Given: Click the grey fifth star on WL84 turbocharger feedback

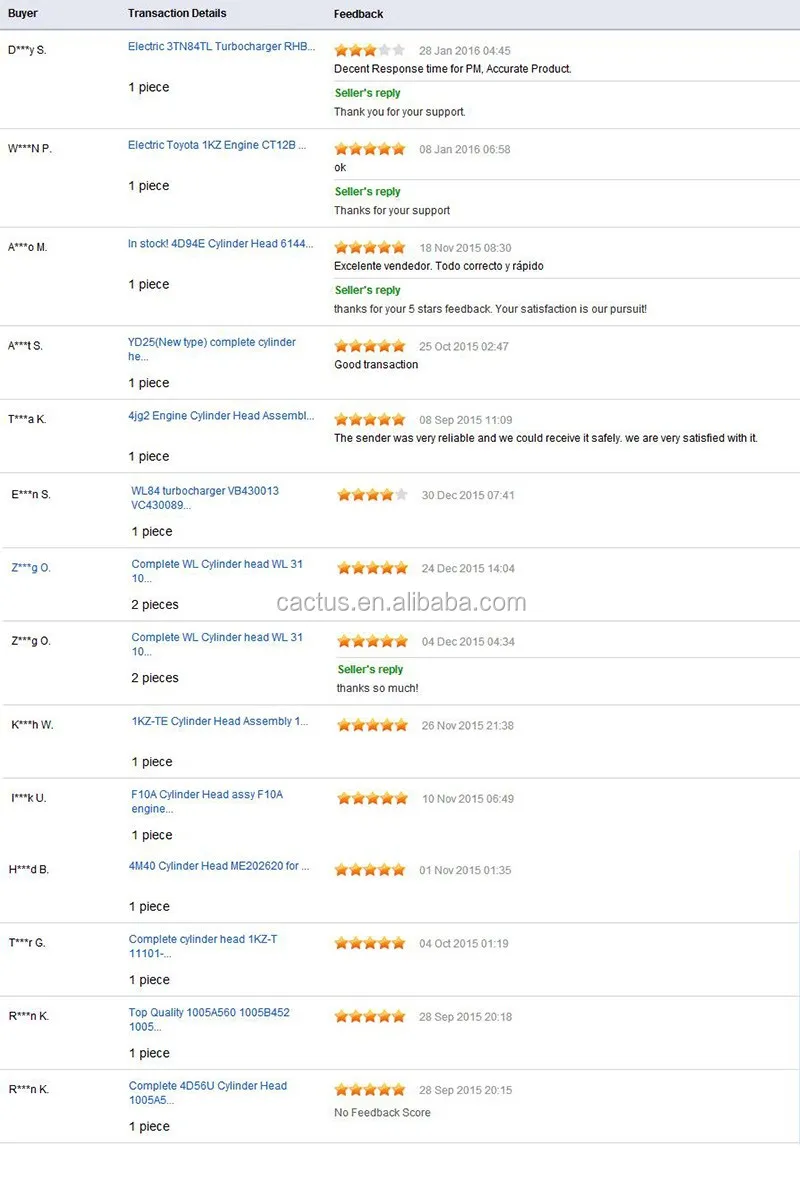Looking at the screenshot, I should (400, 494).
